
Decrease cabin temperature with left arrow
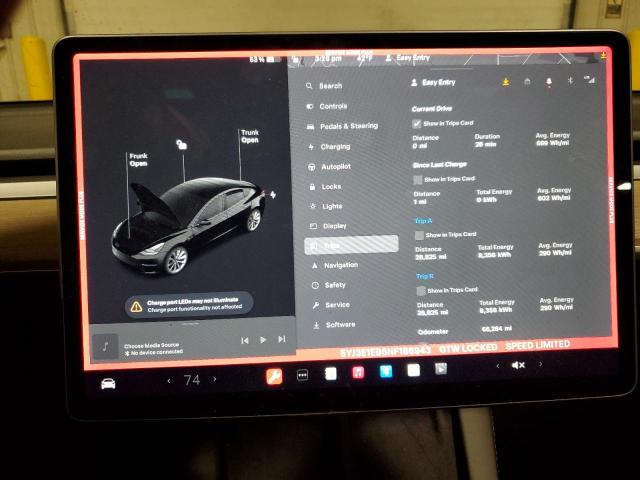click(169, 381)
